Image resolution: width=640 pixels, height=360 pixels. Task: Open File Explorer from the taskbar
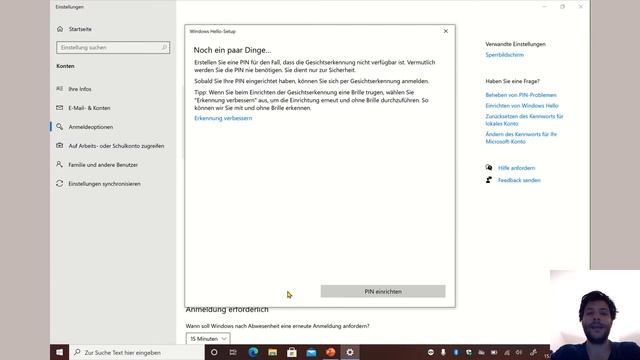pos(272,352)
